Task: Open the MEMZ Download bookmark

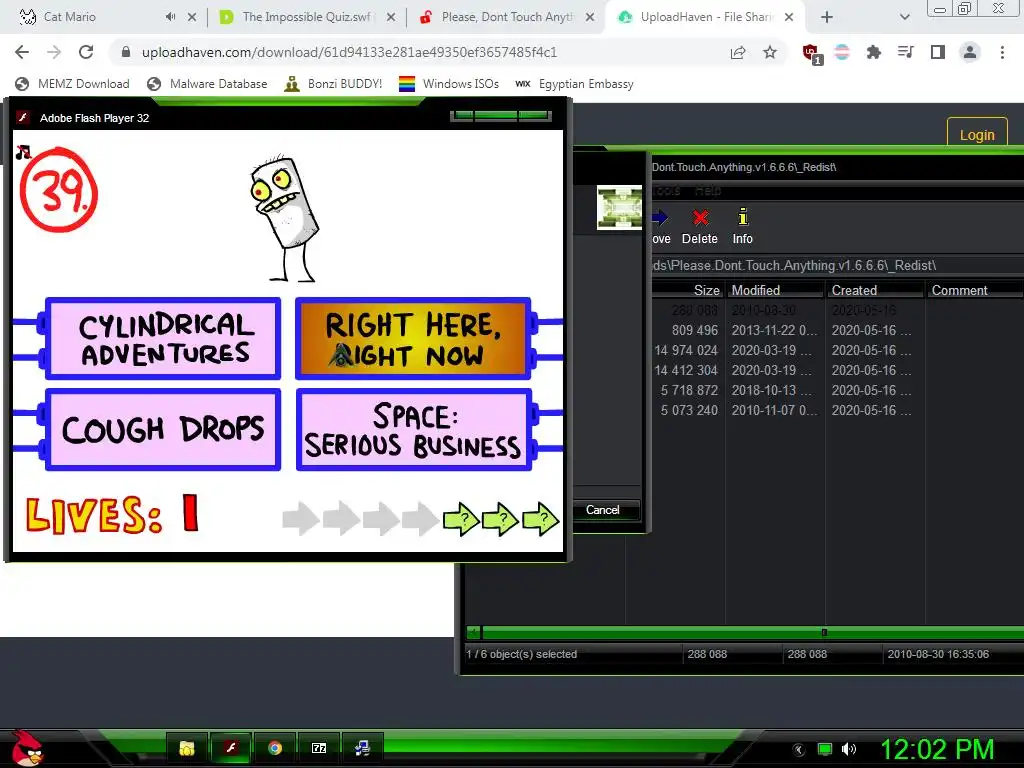Action: tap(72, 84)
